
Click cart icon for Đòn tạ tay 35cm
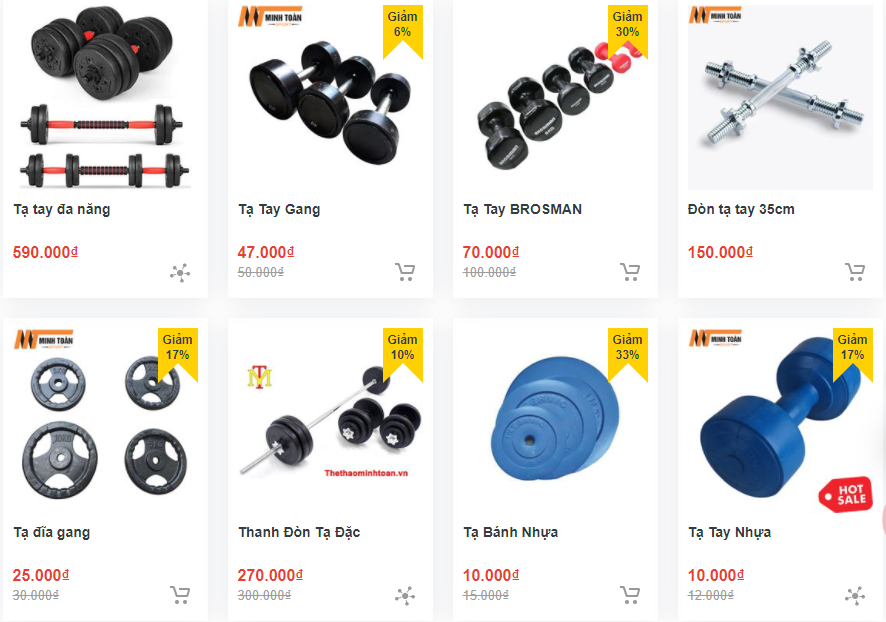(855, 272)
